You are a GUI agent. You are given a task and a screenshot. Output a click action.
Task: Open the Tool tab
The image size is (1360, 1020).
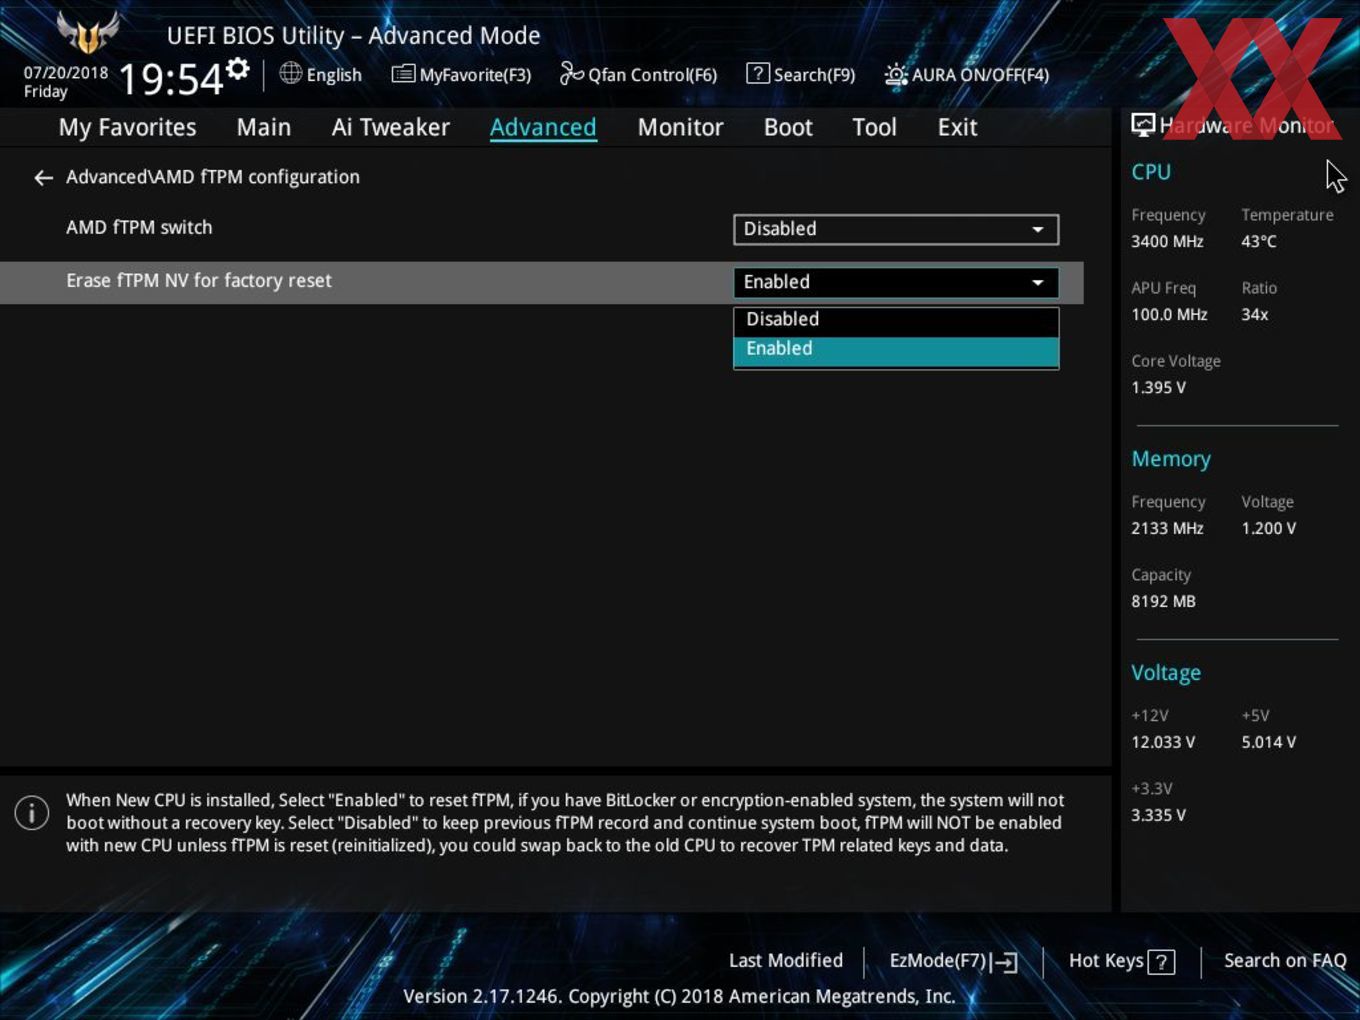(874, 128)
